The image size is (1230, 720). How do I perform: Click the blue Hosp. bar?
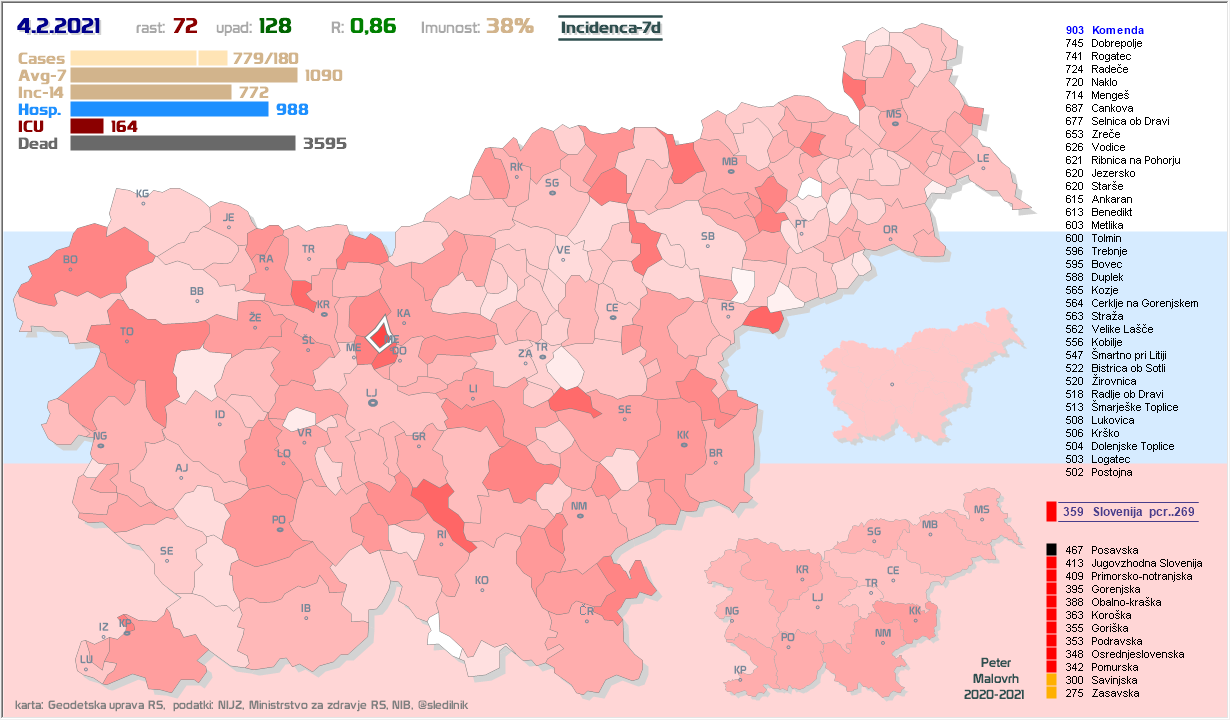coord(169,109)
